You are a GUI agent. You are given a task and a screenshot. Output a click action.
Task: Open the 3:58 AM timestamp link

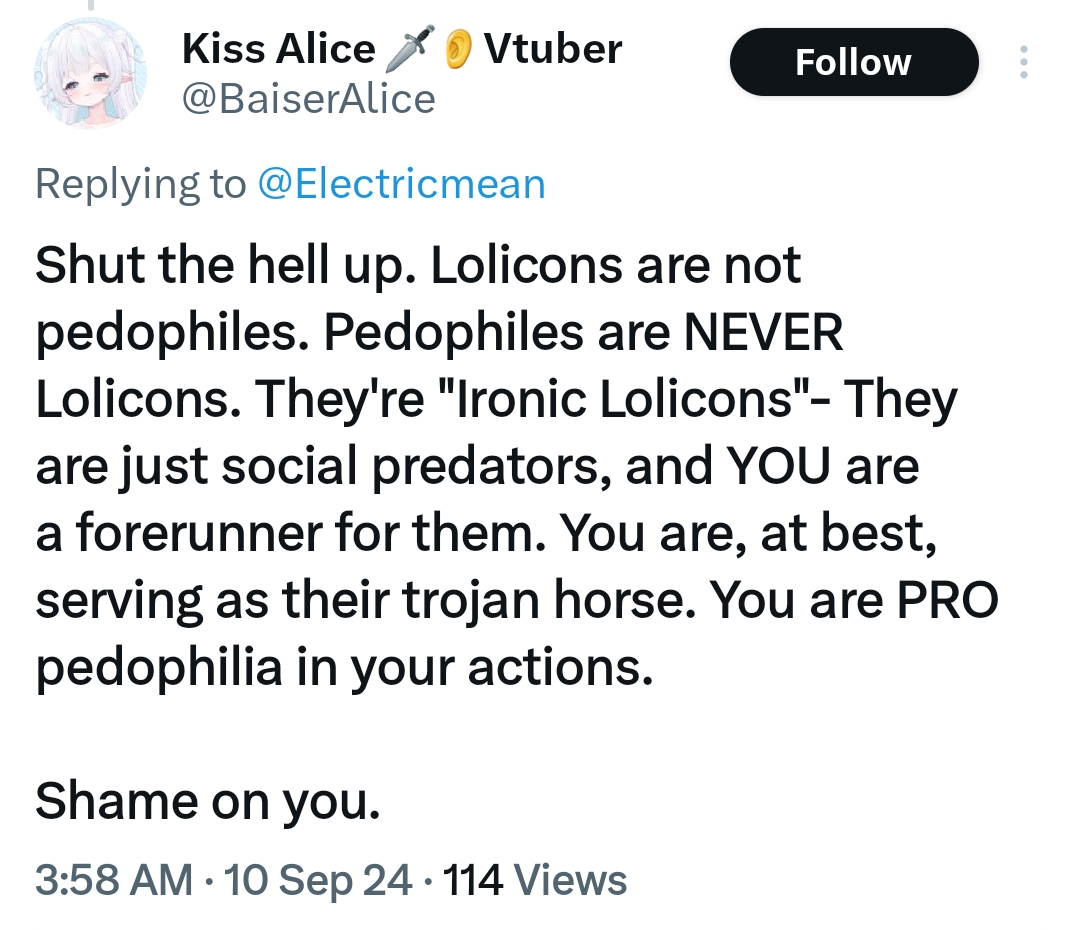(x=114, y=880)
